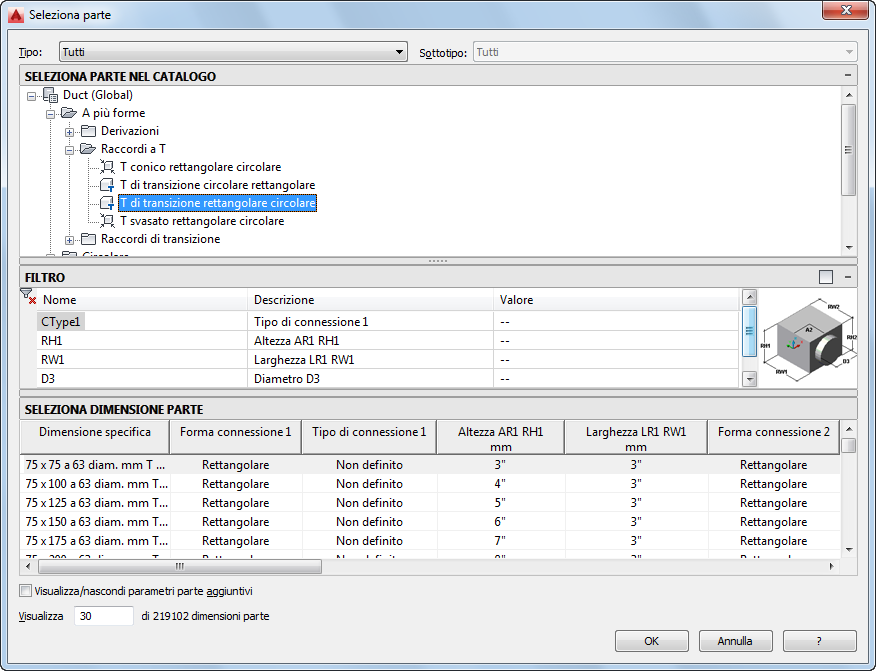
Task: Click the T svasato rettangolare circolare part icon
Action: coord(107,221)
